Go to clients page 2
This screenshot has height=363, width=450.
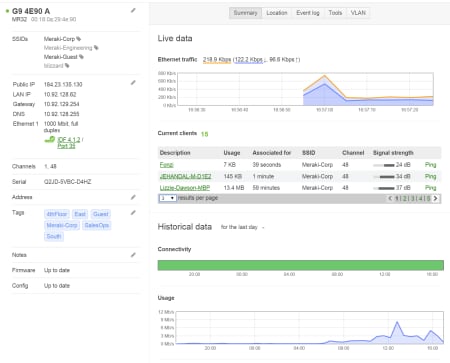coord(405,198)
